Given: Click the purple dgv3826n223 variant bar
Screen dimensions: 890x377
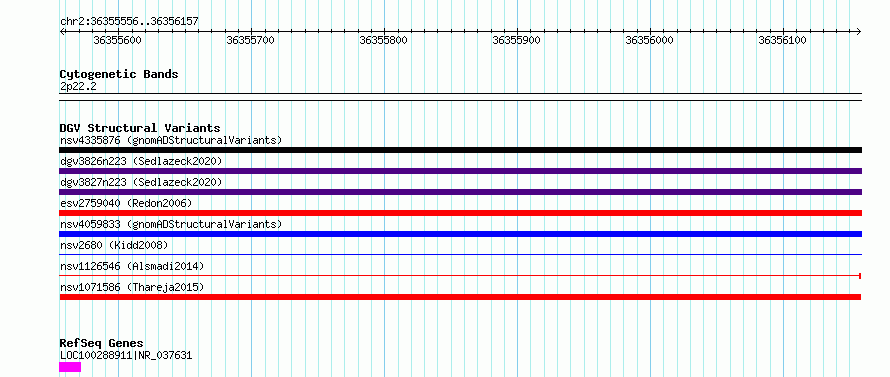Looking at the screenshot, I should tap(460, 171).
